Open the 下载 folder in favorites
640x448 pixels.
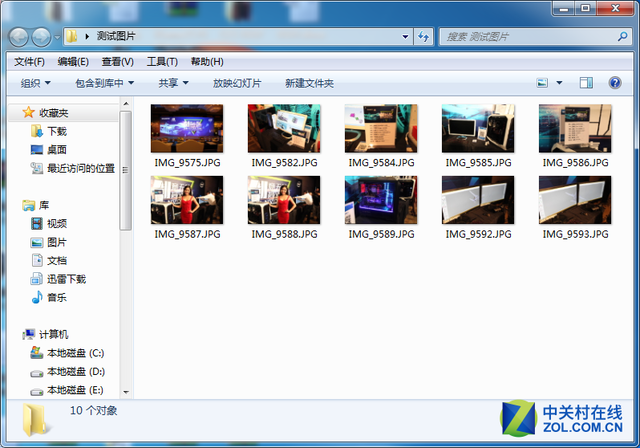point(56,131)
